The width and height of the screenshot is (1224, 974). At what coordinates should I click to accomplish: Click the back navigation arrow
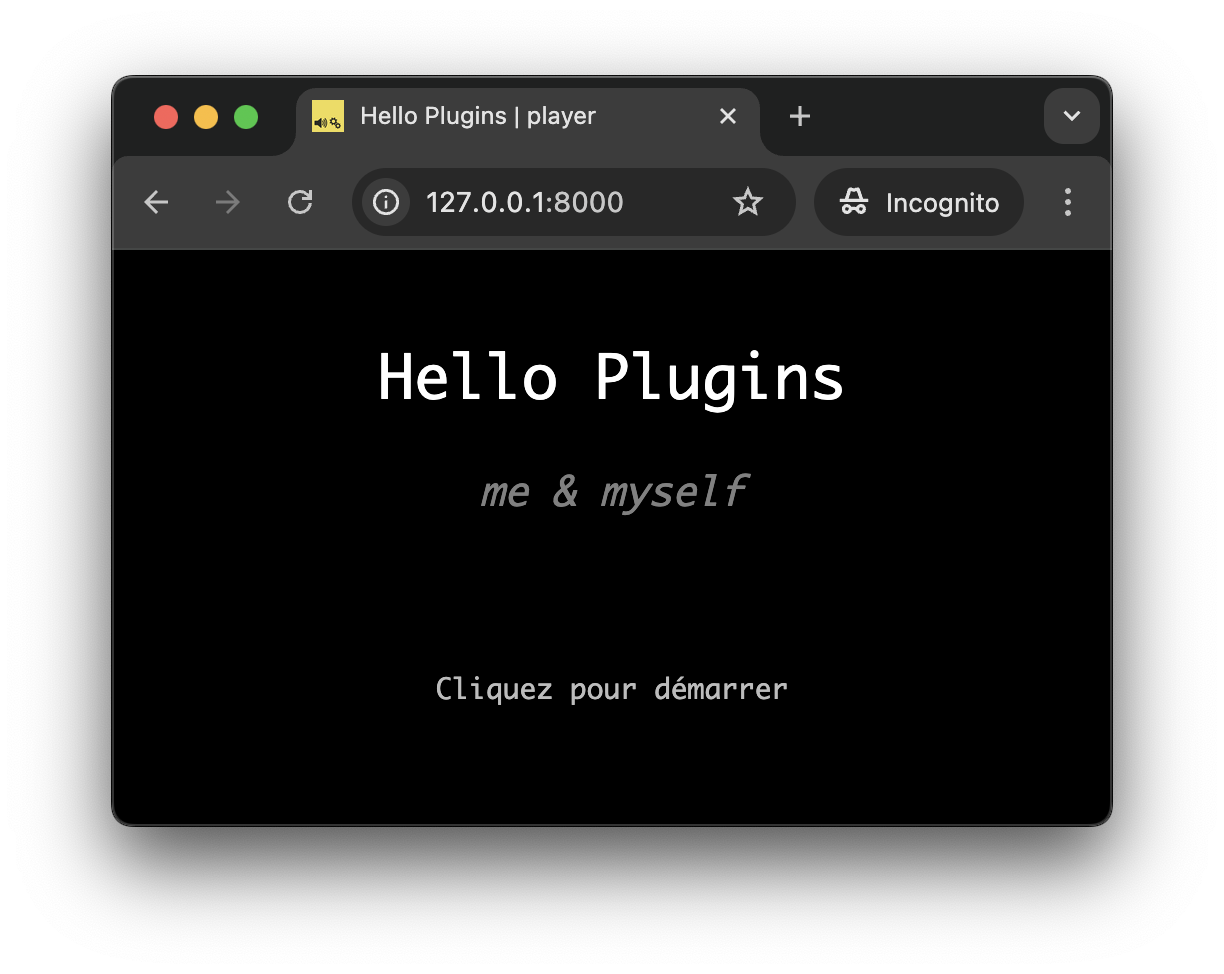[156, 202]
